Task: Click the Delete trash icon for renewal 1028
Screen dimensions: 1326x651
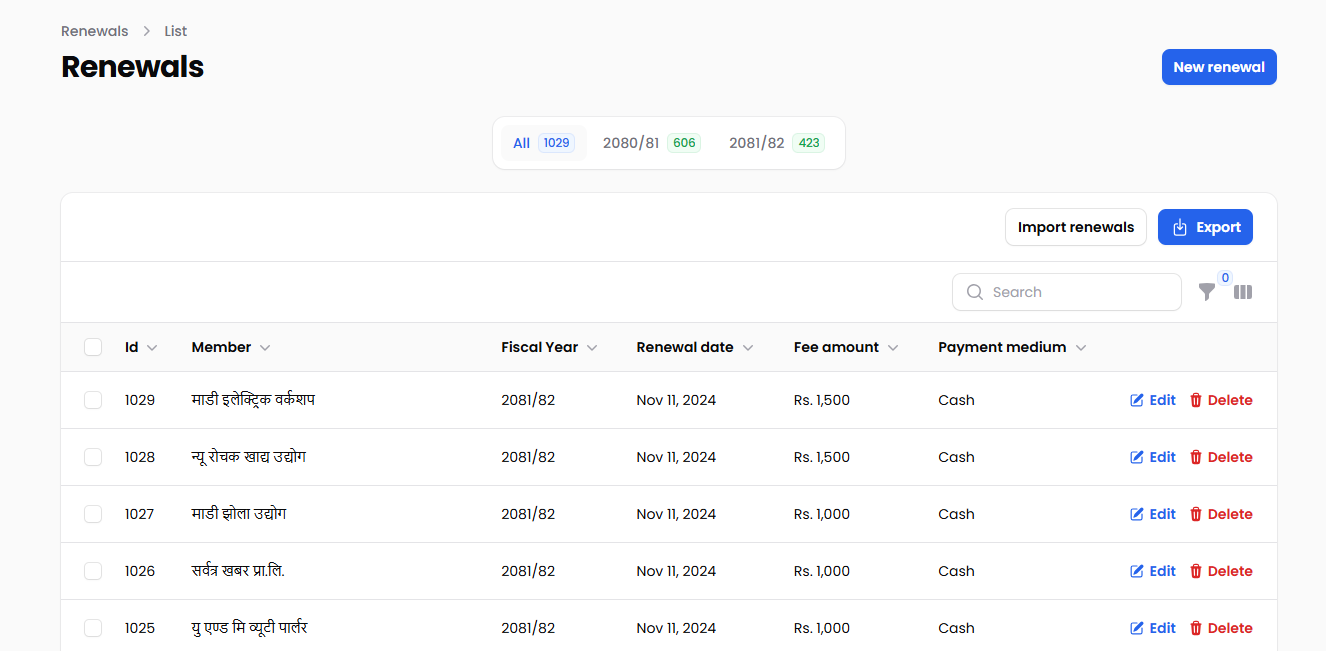Action: point(1196,457)
